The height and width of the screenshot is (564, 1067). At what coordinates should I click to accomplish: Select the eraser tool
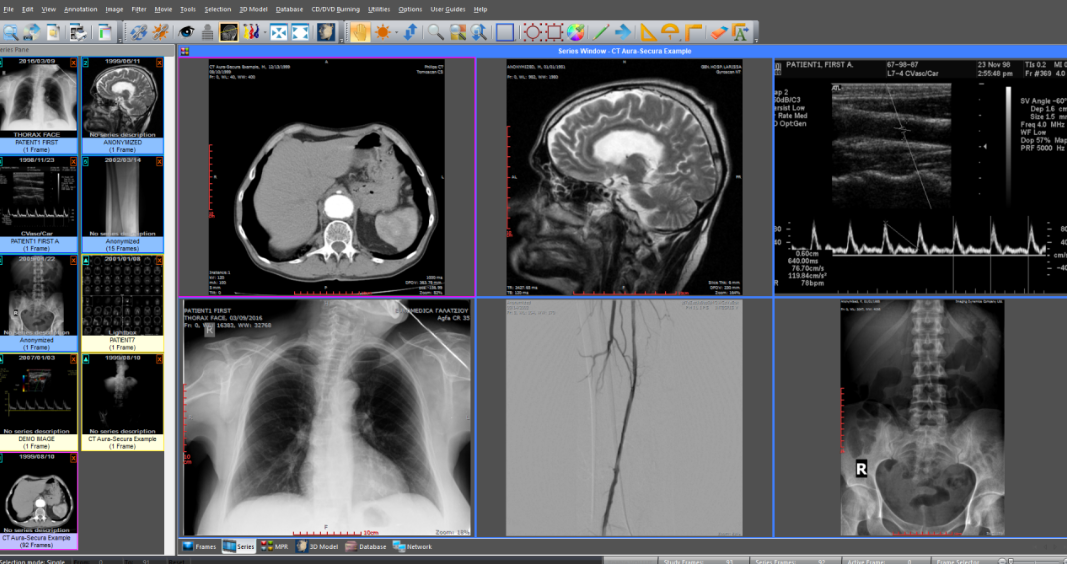click(719, 32)
